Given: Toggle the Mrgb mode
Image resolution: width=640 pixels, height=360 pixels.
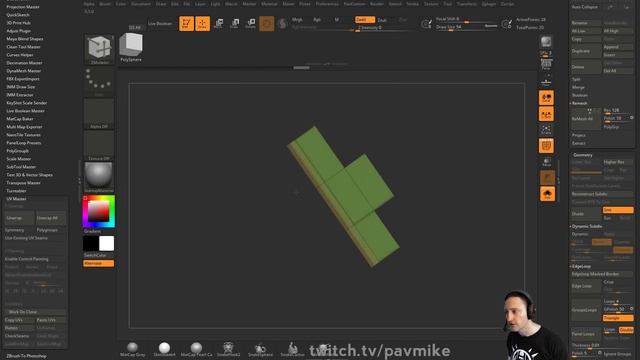Looking at the screenshot, I should pos(297,20).
